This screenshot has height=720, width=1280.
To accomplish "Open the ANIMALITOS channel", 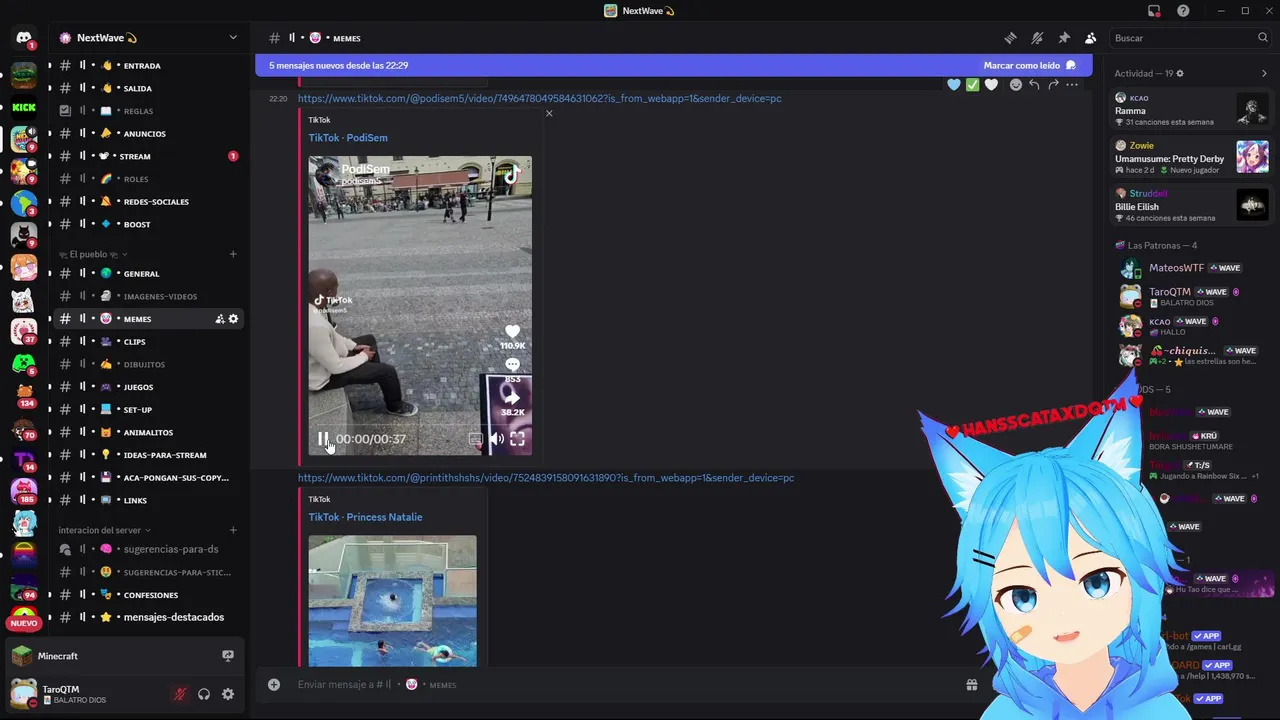I will coord(148,432).
